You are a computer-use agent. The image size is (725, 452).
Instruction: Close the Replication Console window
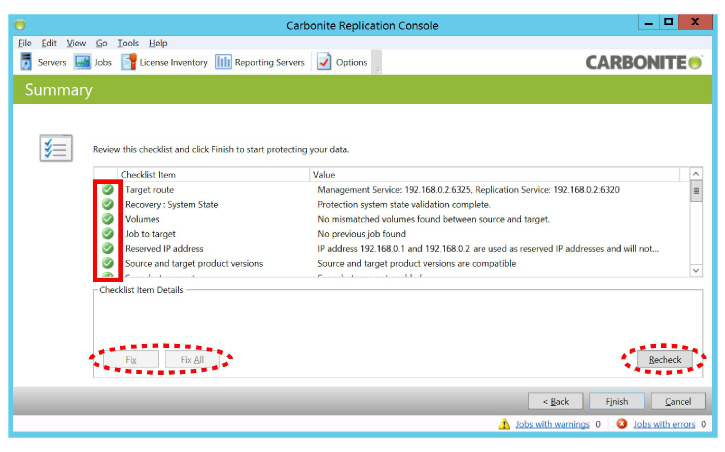(695, 22)
